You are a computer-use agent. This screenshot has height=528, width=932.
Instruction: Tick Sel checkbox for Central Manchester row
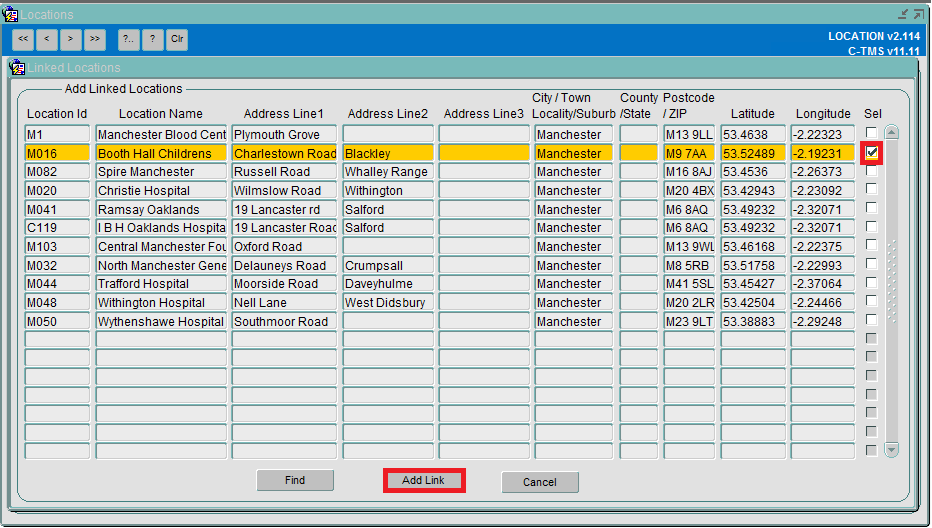coord(871,246)
